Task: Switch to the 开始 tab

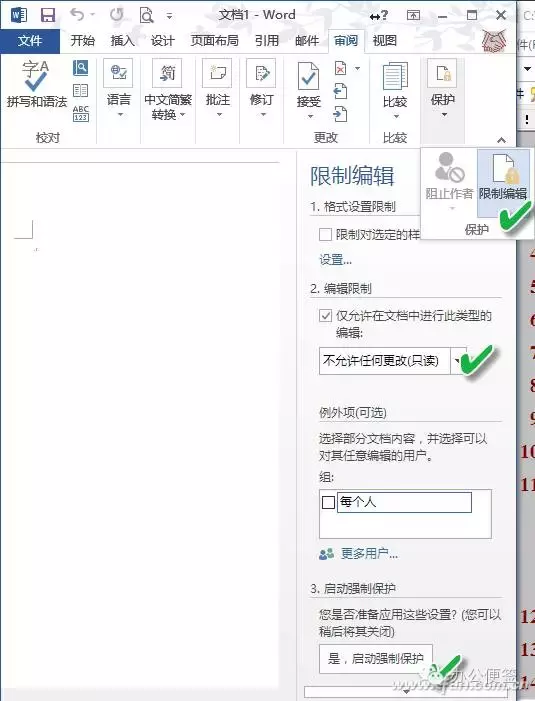Action: [x=83, y=41]
